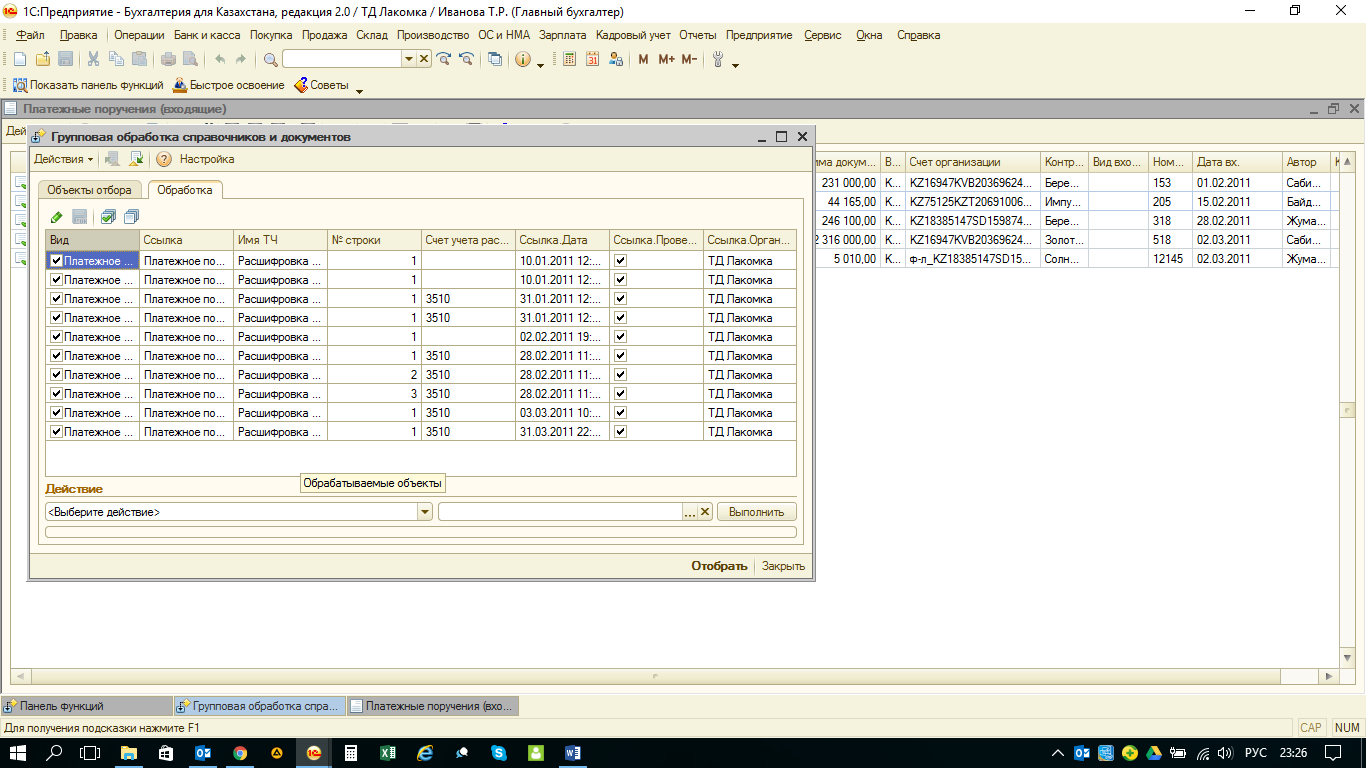The height and width of the screenshot is (768, 1366).
Task: Click the Выполнить button
Action: [757, 512]
